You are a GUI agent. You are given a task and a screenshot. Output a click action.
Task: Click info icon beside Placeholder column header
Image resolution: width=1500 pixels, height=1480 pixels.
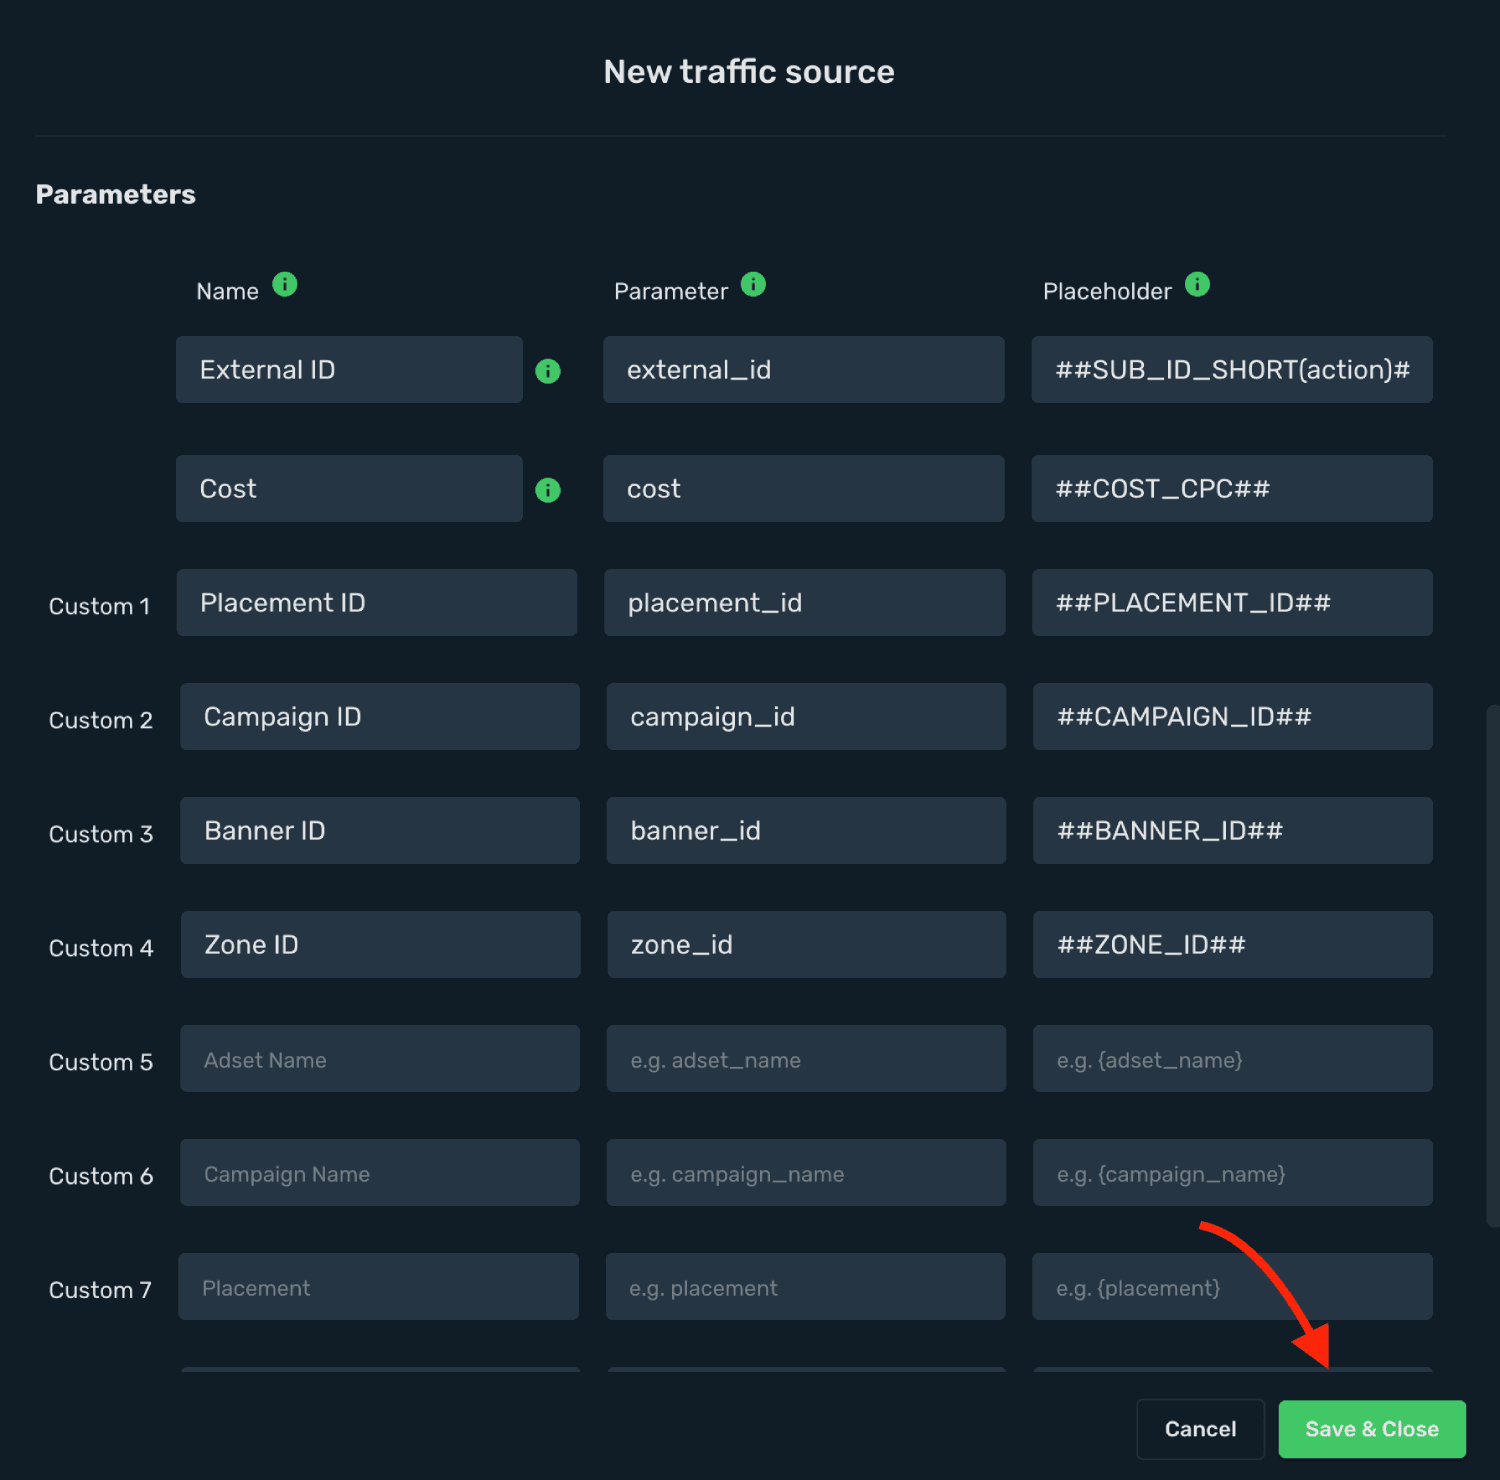pyautogui.click(x=1197, y=285)
